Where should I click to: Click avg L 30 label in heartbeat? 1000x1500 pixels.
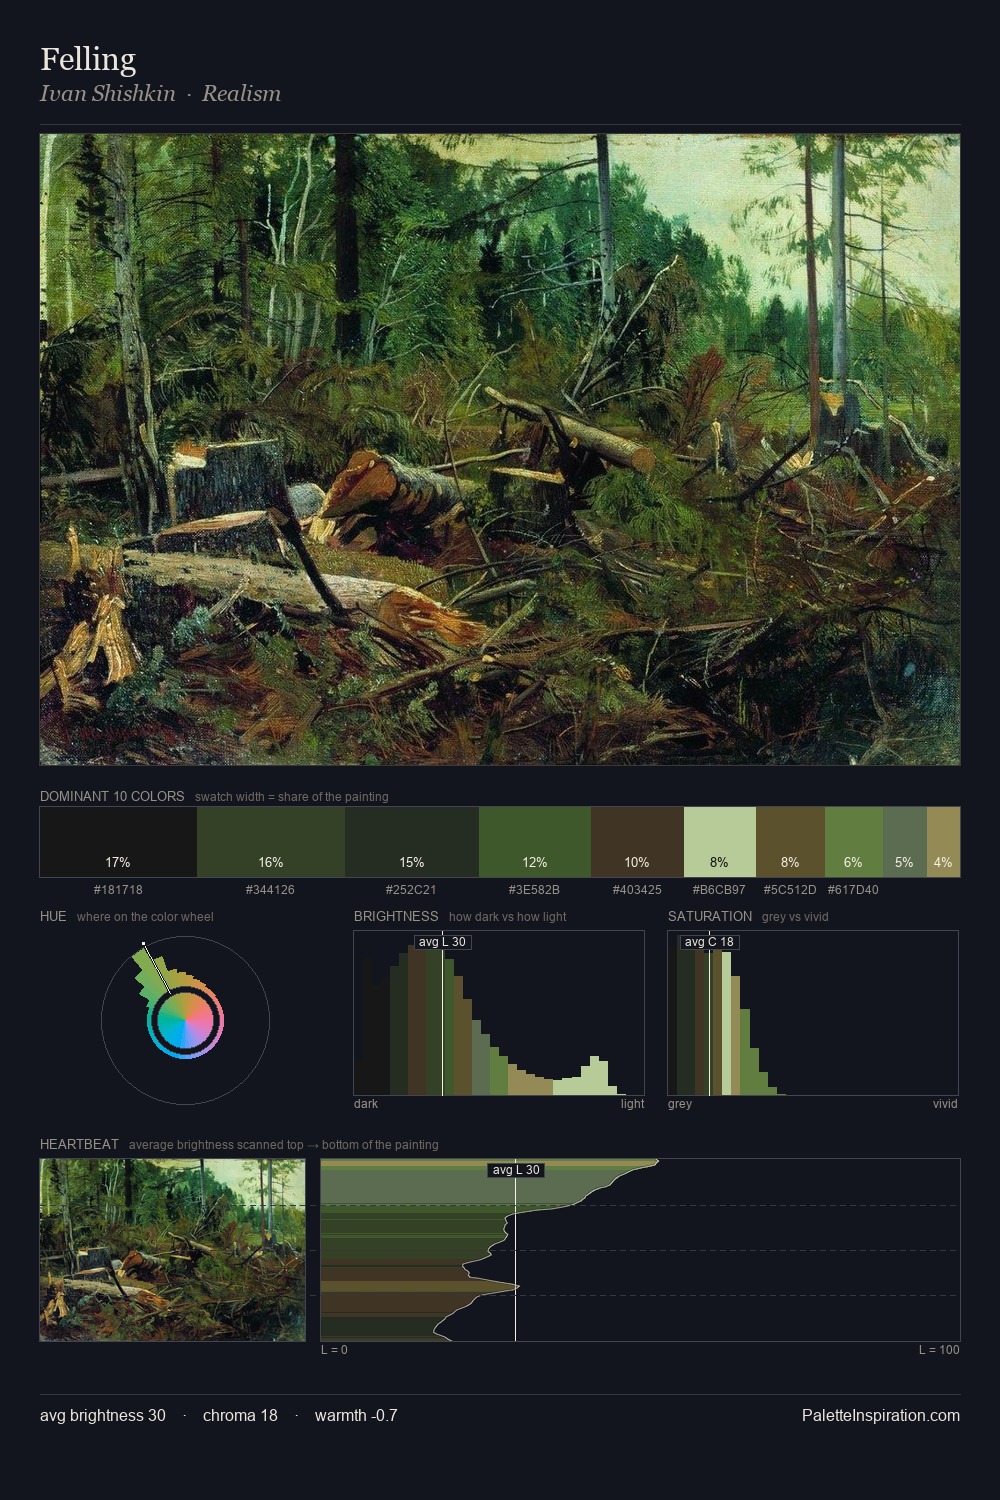516,1170
